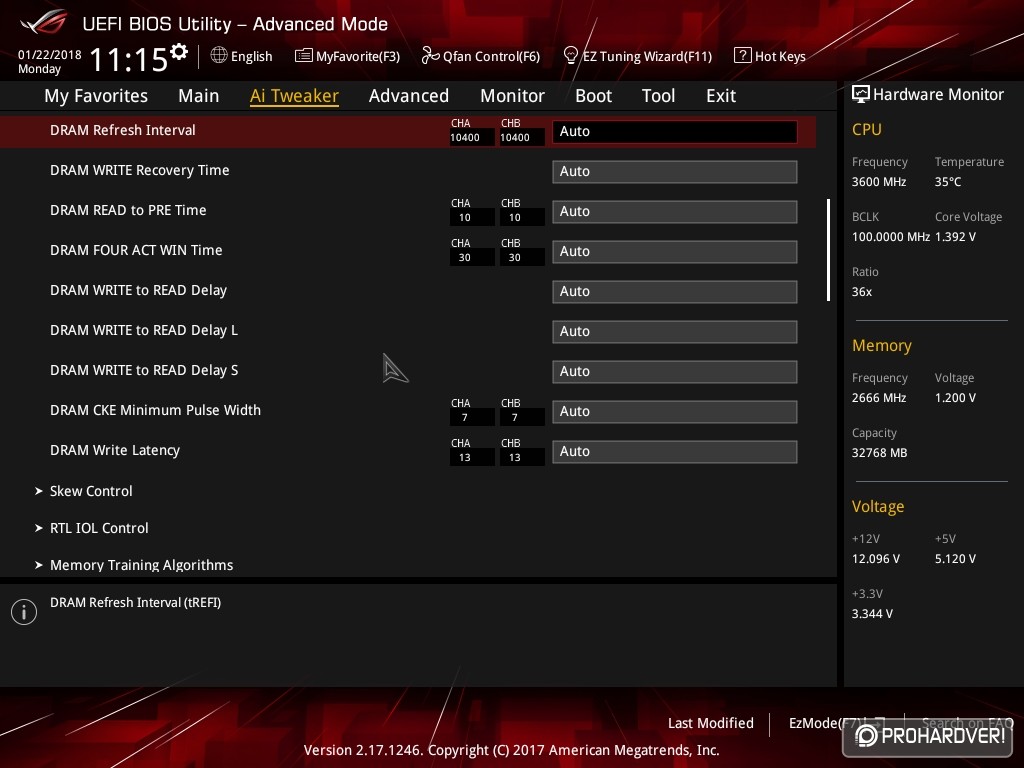
Task: Open the My Favorites tab
Action: (96, 96)
